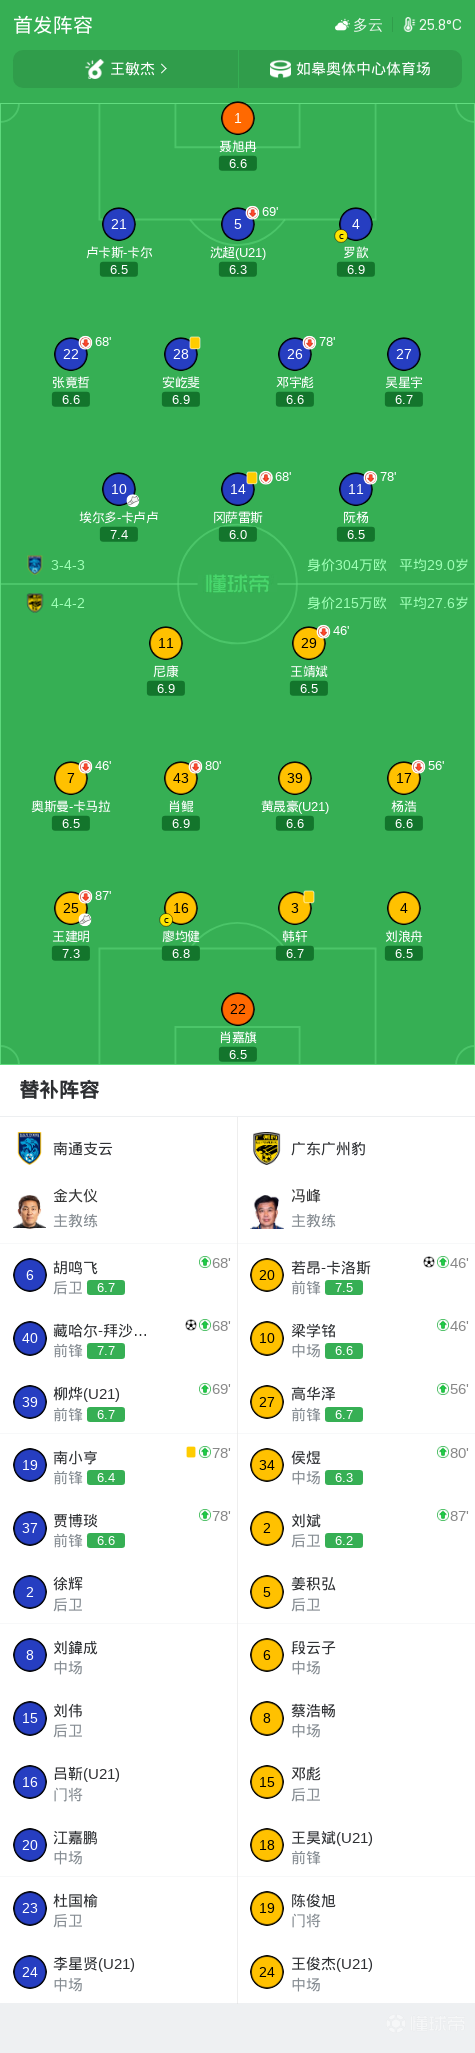The height and width of the screenshot is (2053, 475).
Task: Tap the 多云 weather icon
Action: [x=342, y=25]
